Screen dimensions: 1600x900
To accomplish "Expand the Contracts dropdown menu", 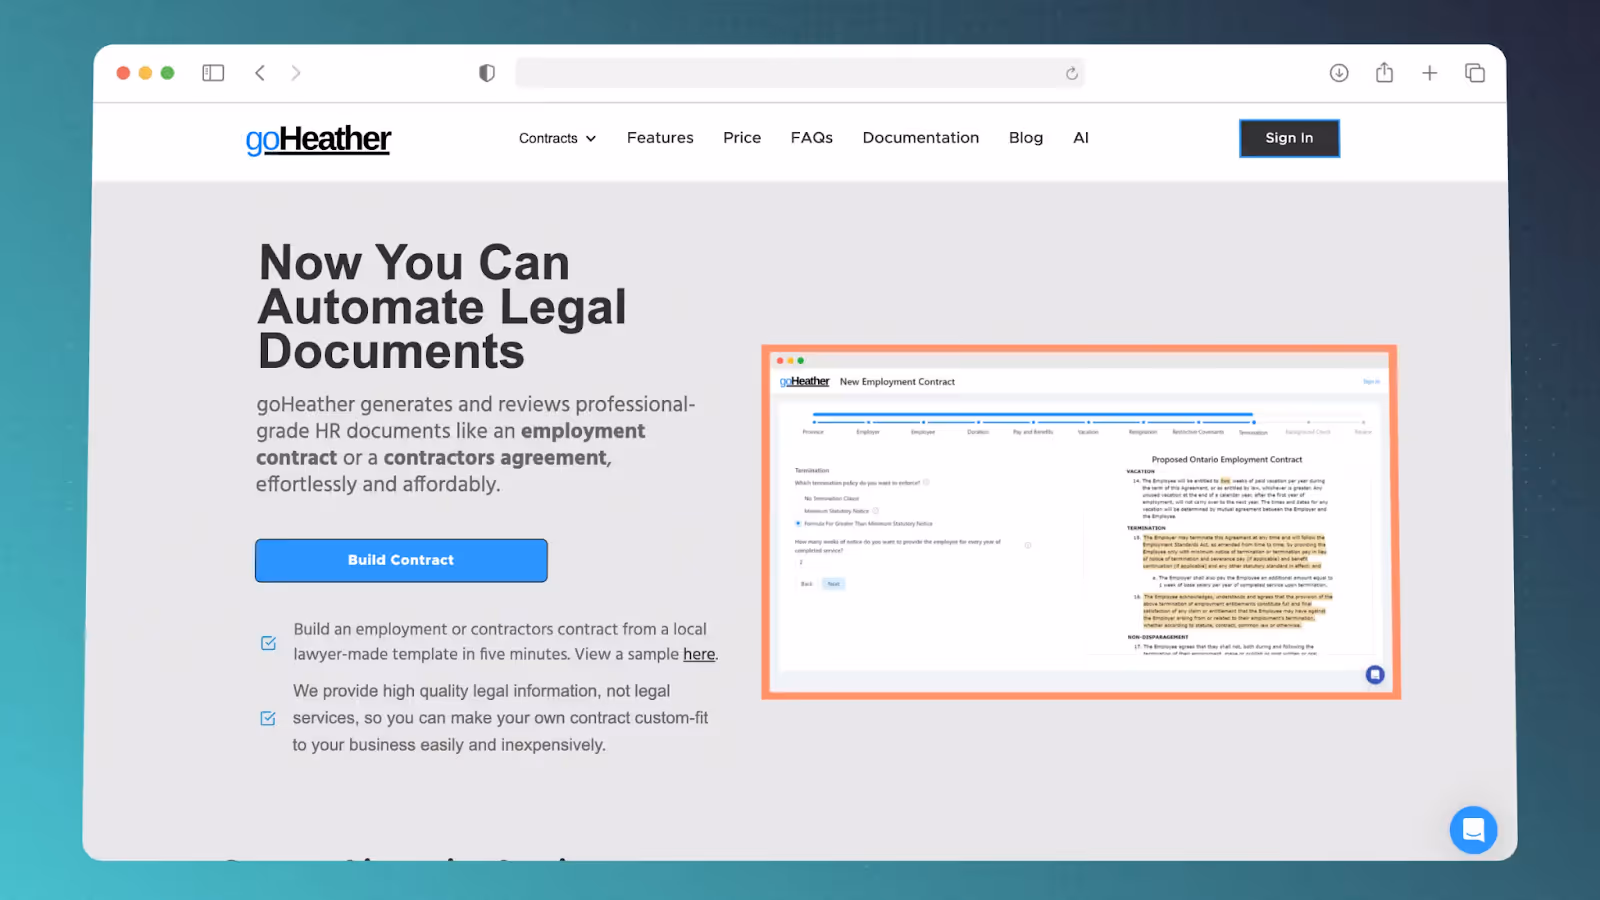I will 557,138.
